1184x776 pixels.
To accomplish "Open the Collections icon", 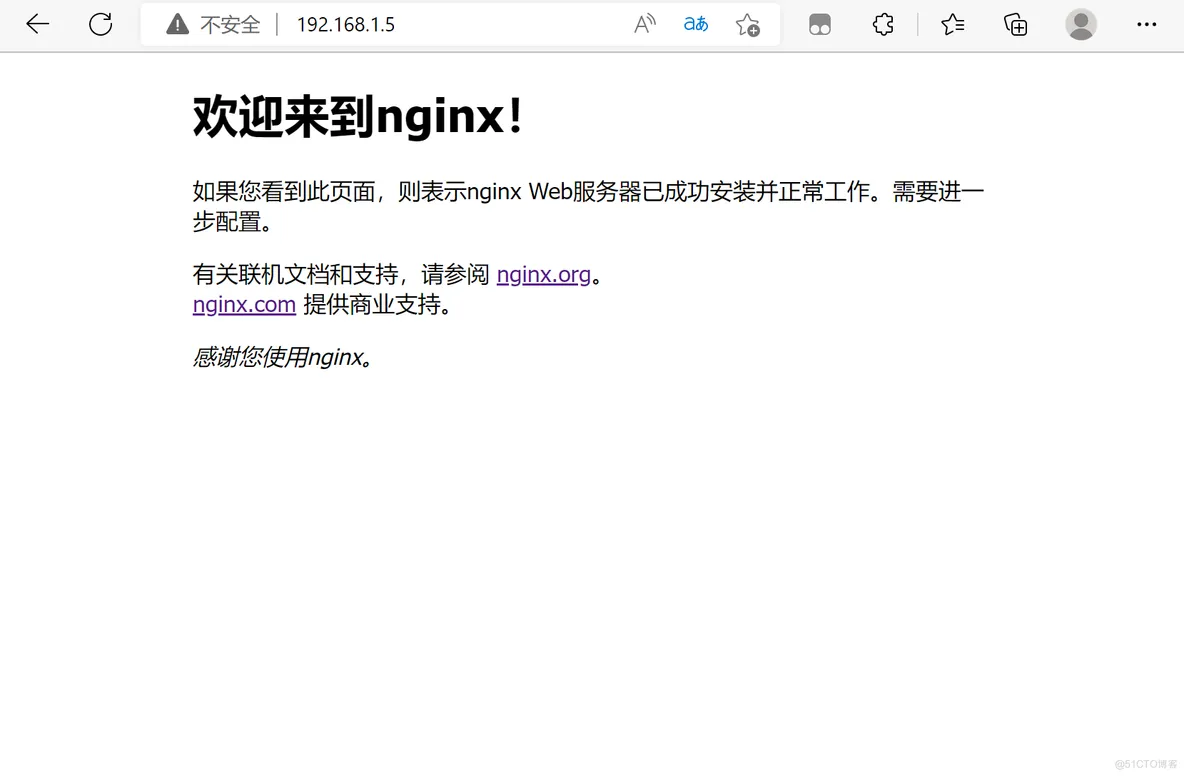I will coord(1015,24).
